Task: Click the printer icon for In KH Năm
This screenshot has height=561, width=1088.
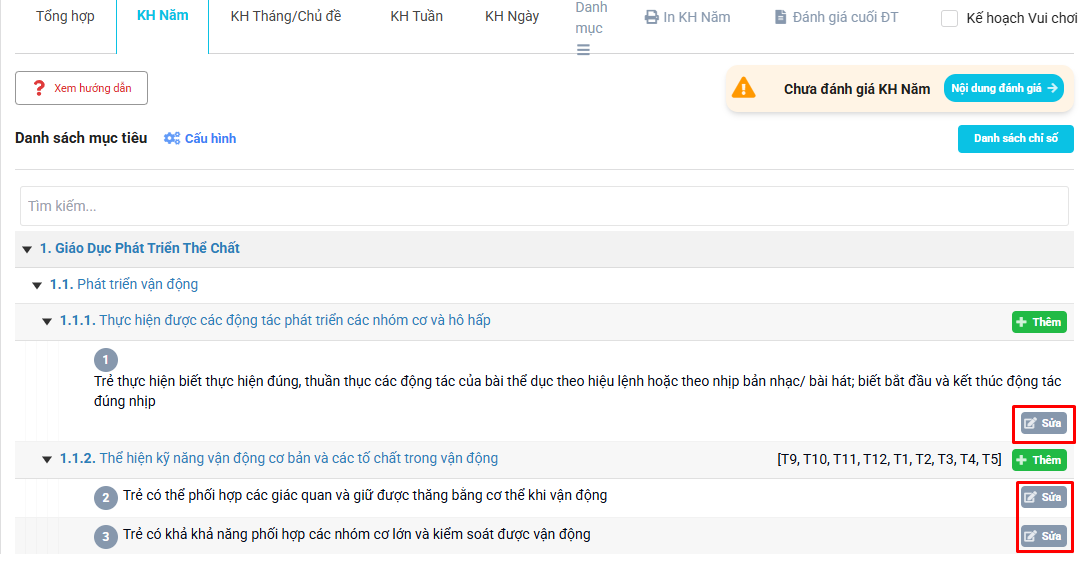Action: click(651, 17)
